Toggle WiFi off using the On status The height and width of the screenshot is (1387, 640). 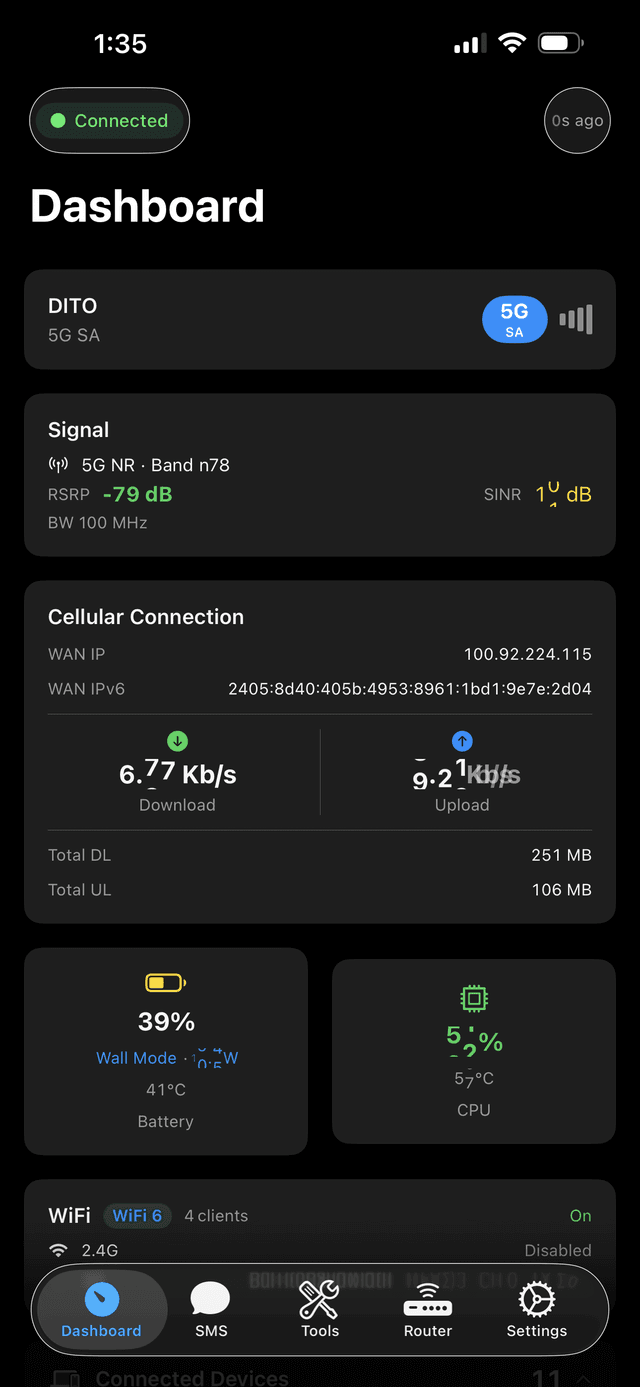(x=580, y=1215)
